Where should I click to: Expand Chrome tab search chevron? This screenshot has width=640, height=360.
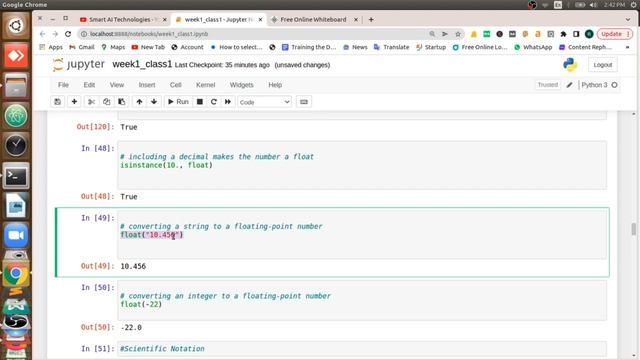628,20
